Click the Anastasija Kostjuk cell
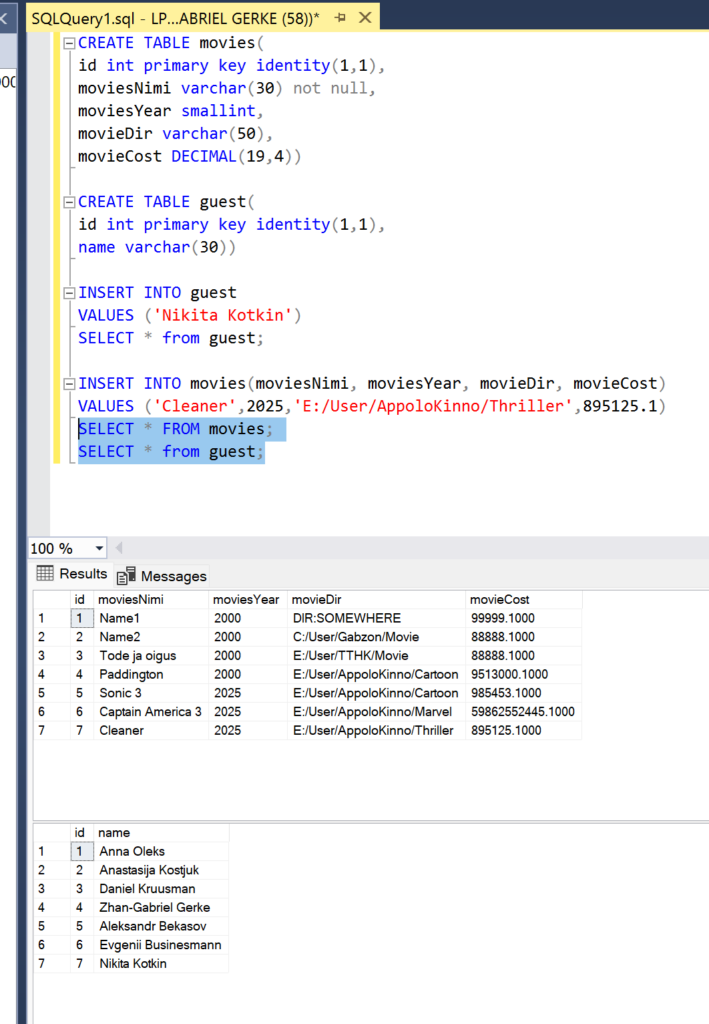This screenshot has height=1024, width=709. coord(161,870)
